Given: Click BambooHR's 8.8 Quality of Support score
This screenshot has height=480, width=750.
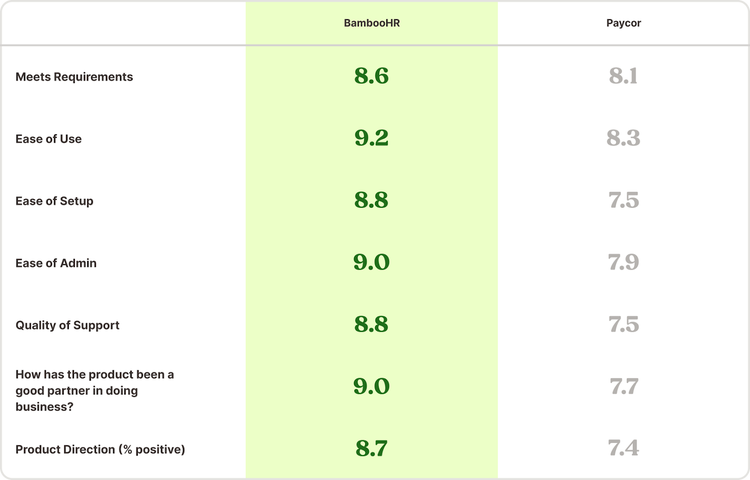Looking at the screenshot, I should pyautogui.click(x=372, y=325).
